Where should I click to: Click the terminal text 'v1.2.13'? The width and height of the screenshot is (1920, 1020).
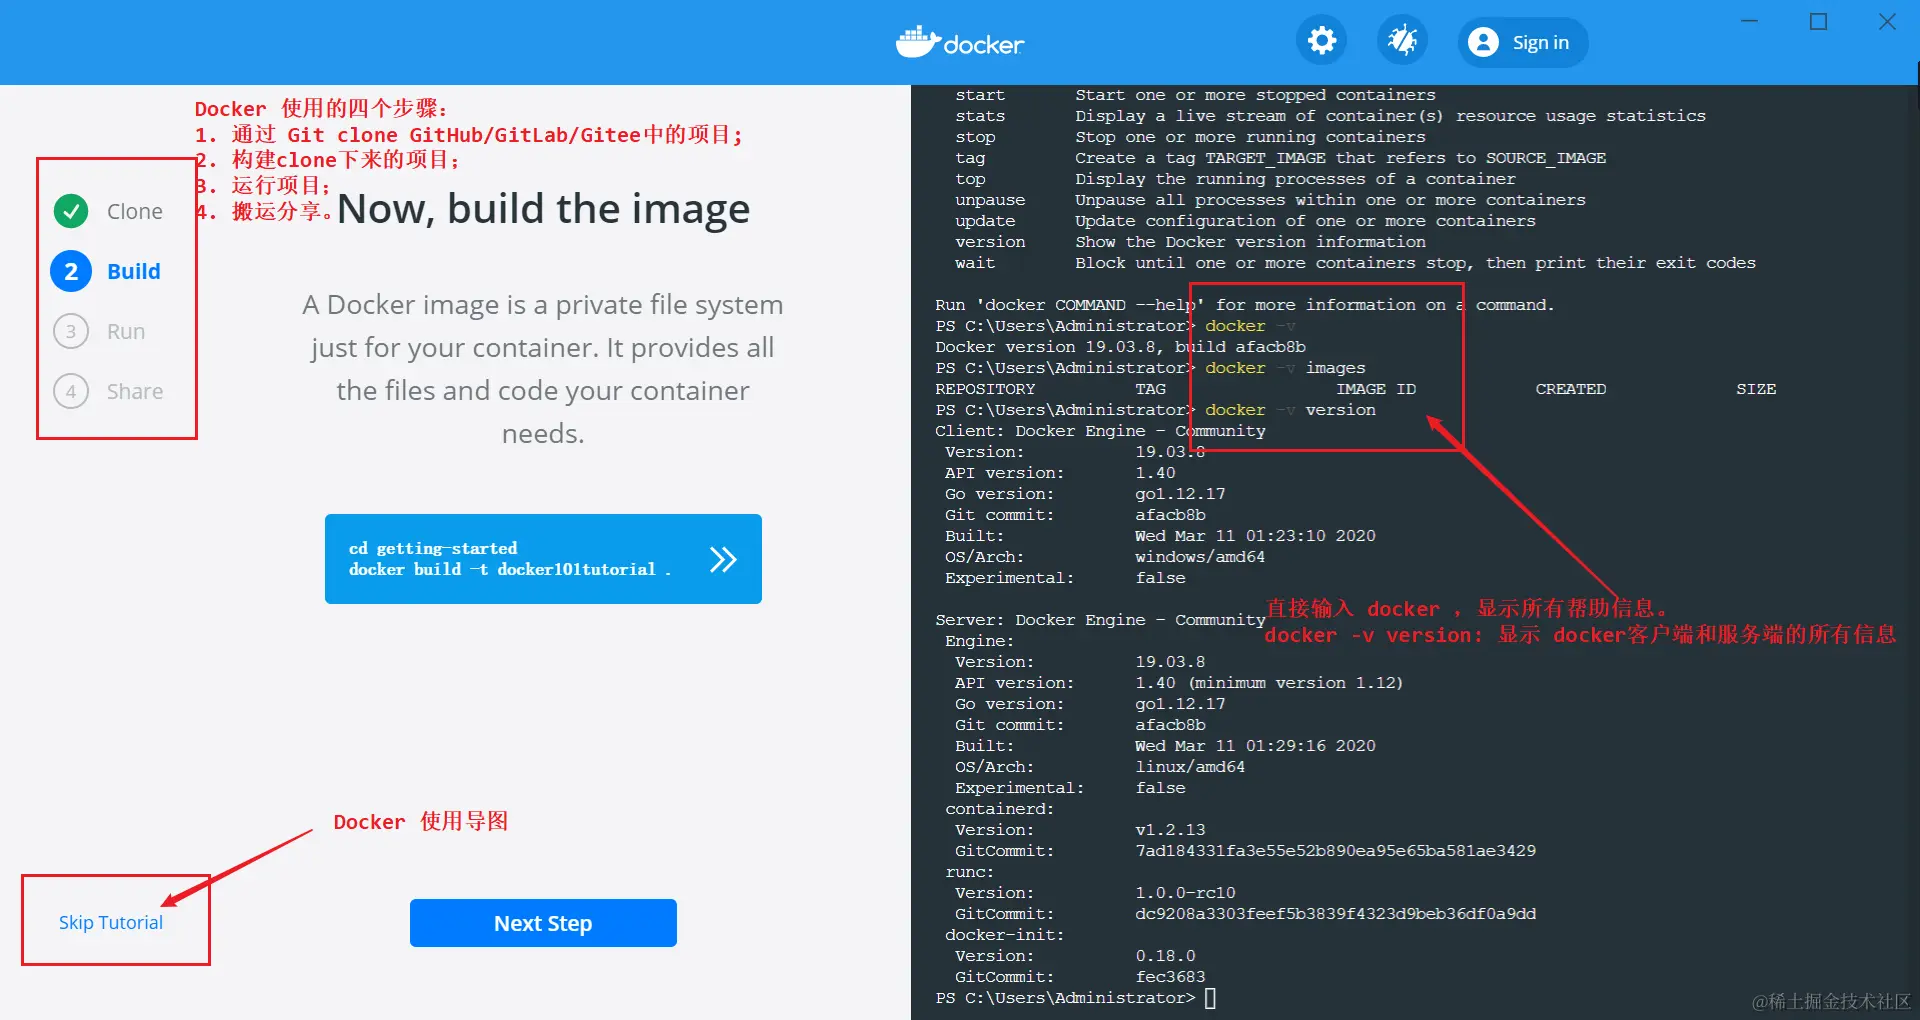click(x=1170, y=830)
